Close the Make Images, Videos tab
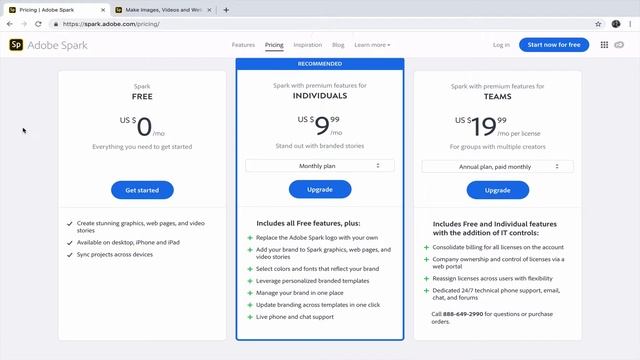 pyautogui.click(x=209, y=10)
